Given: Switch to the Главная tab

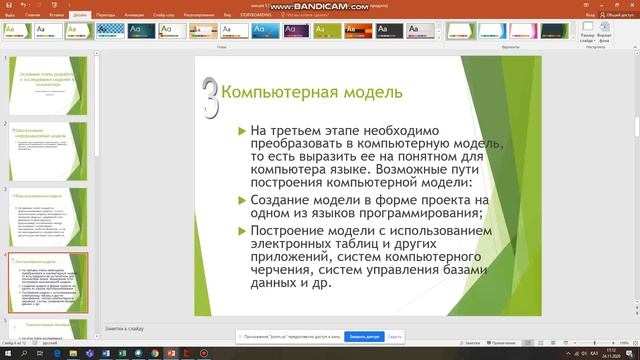Looking at the screenshot, I should [33, 15].
